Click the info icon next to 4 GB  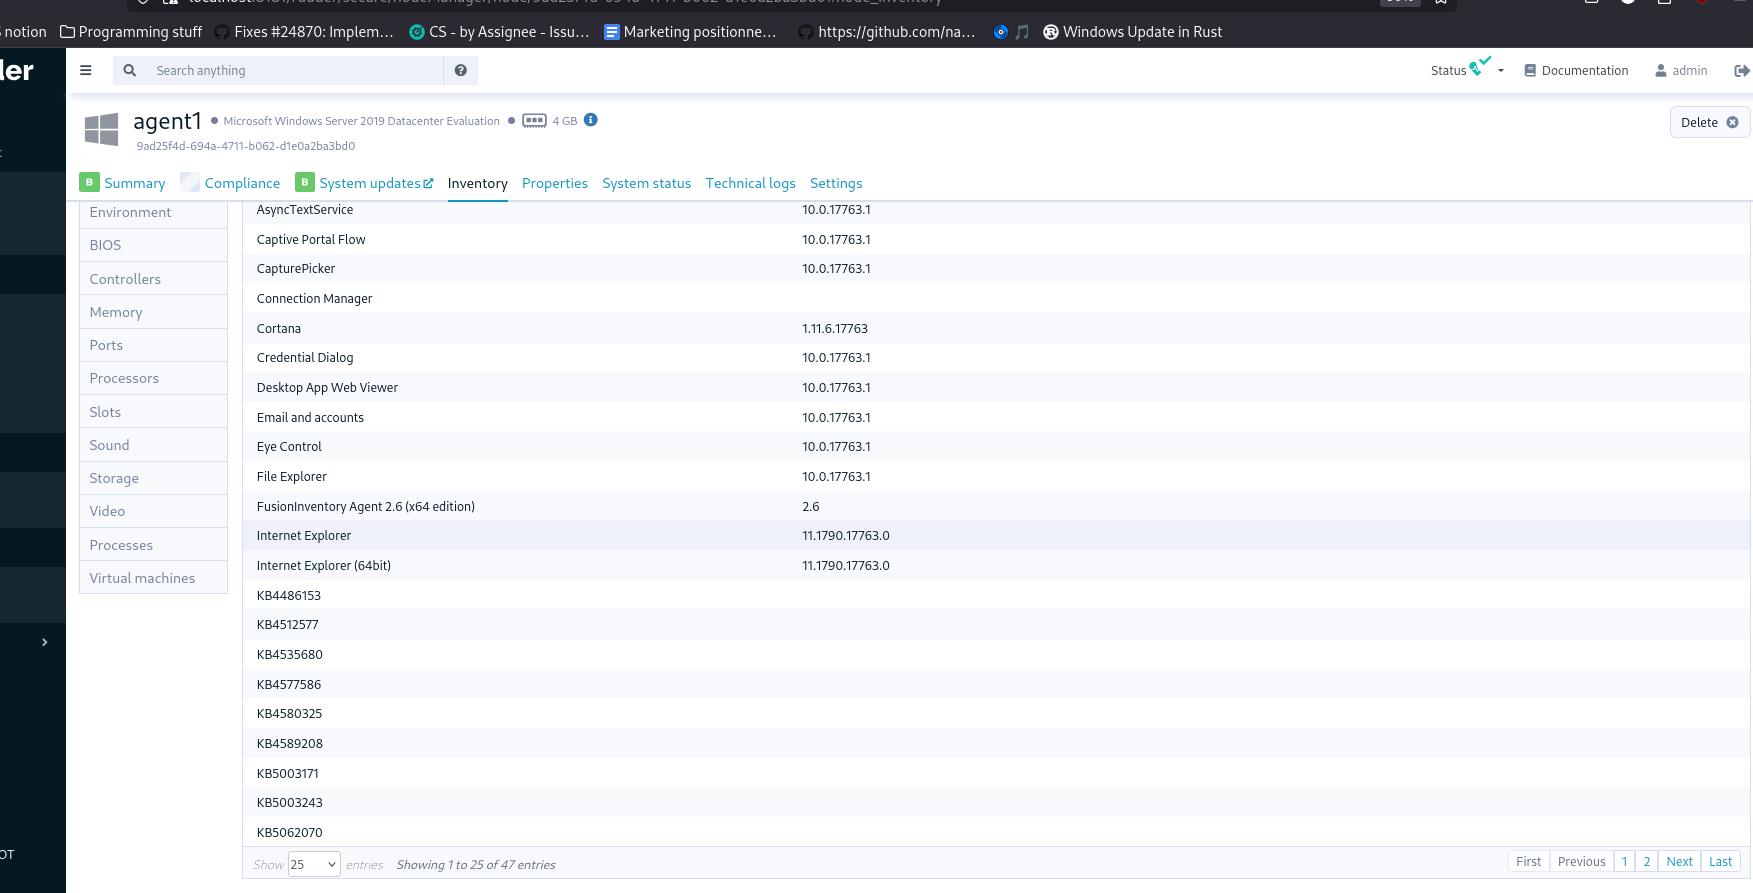click(591, 120)
